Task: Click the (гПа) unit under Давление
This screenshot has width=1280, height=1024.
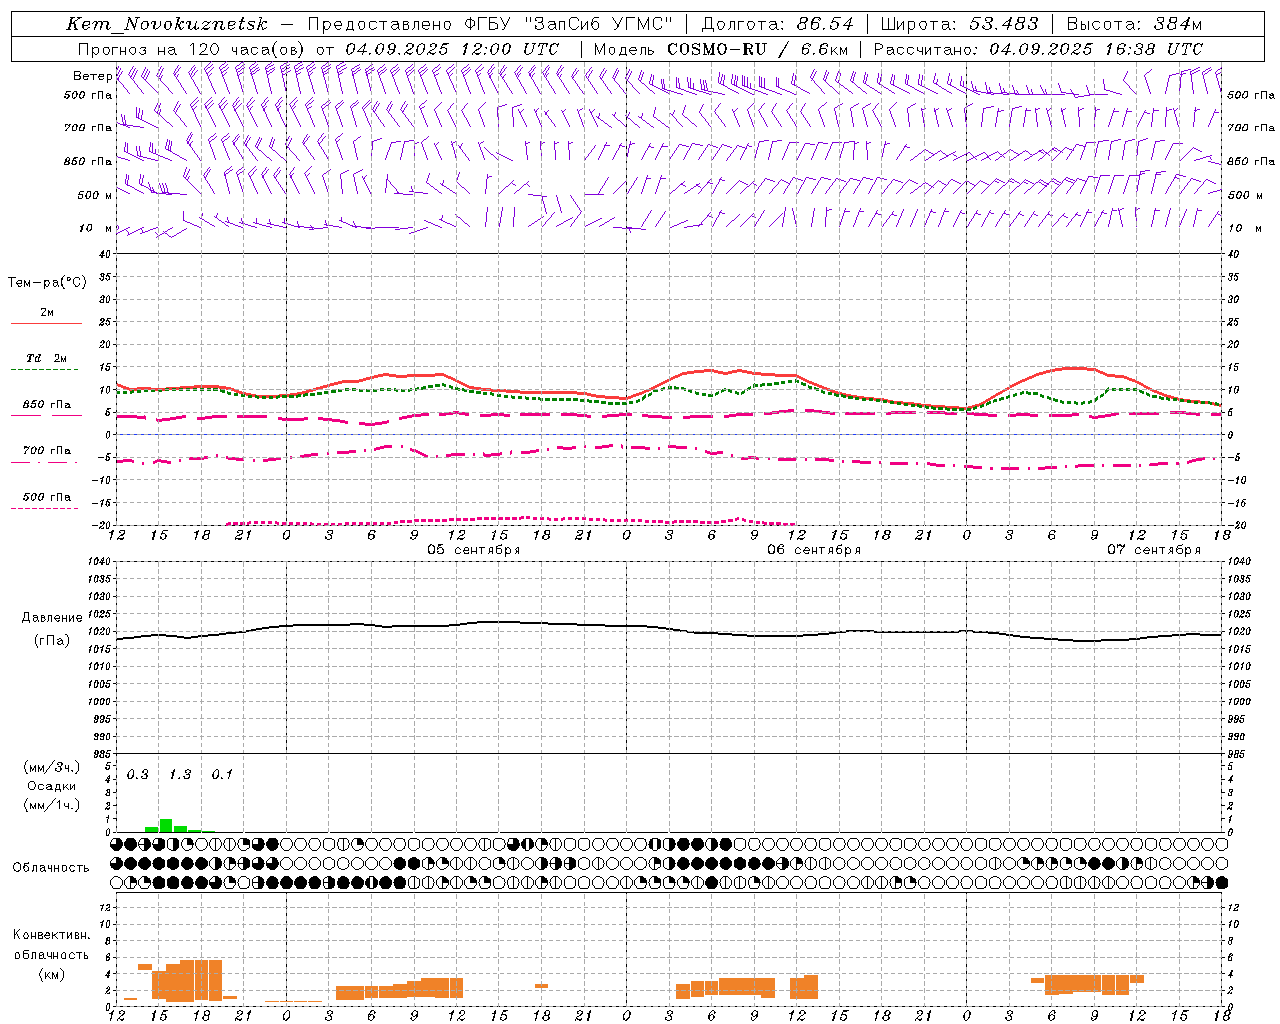Action: pyautogui.click(x=52, y=641)
